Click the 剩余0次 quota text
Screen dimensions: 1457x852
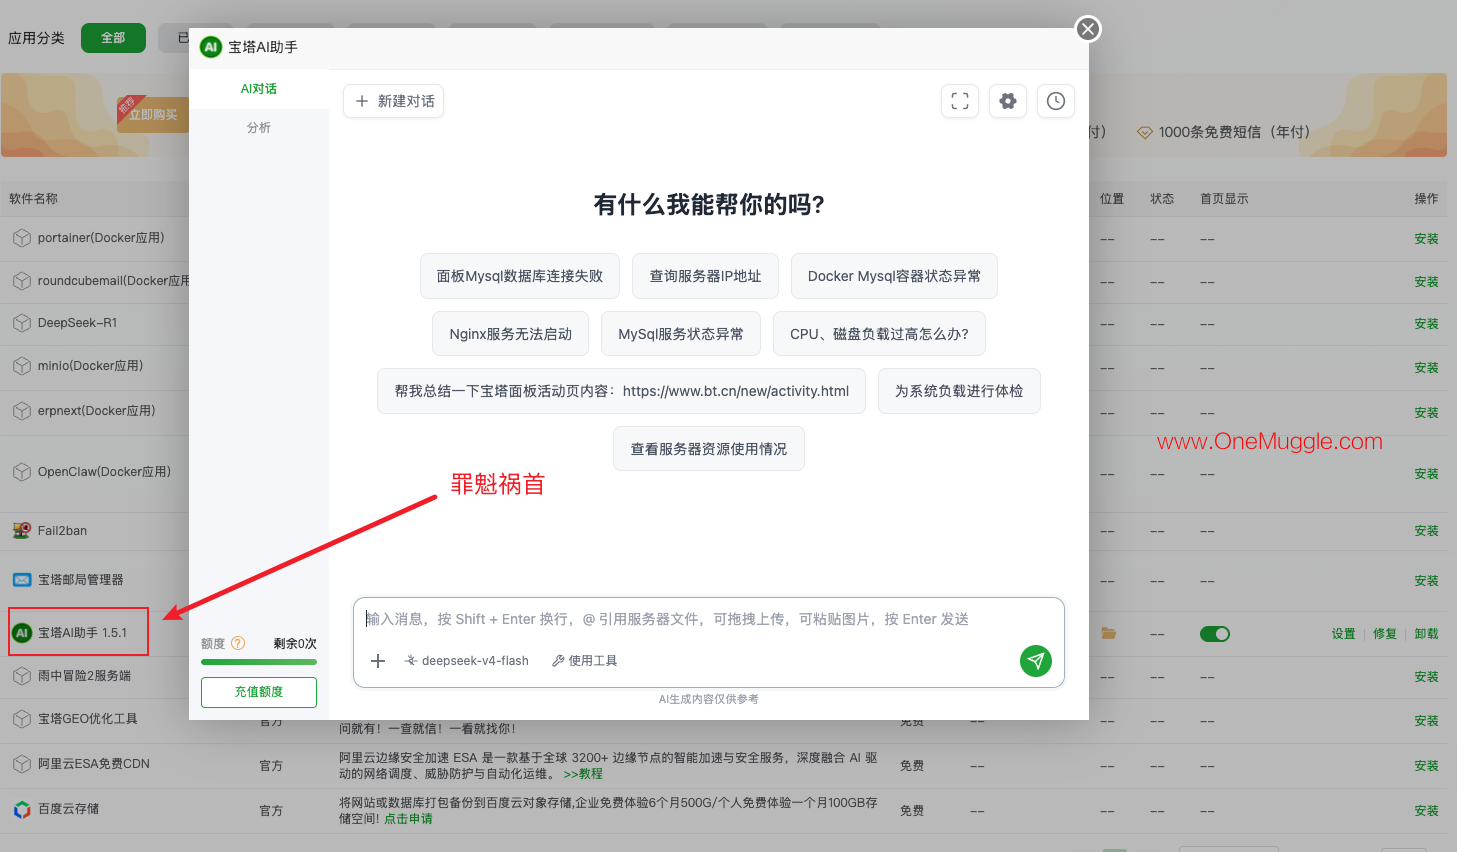pyautogui.click(x=295, y=644)
